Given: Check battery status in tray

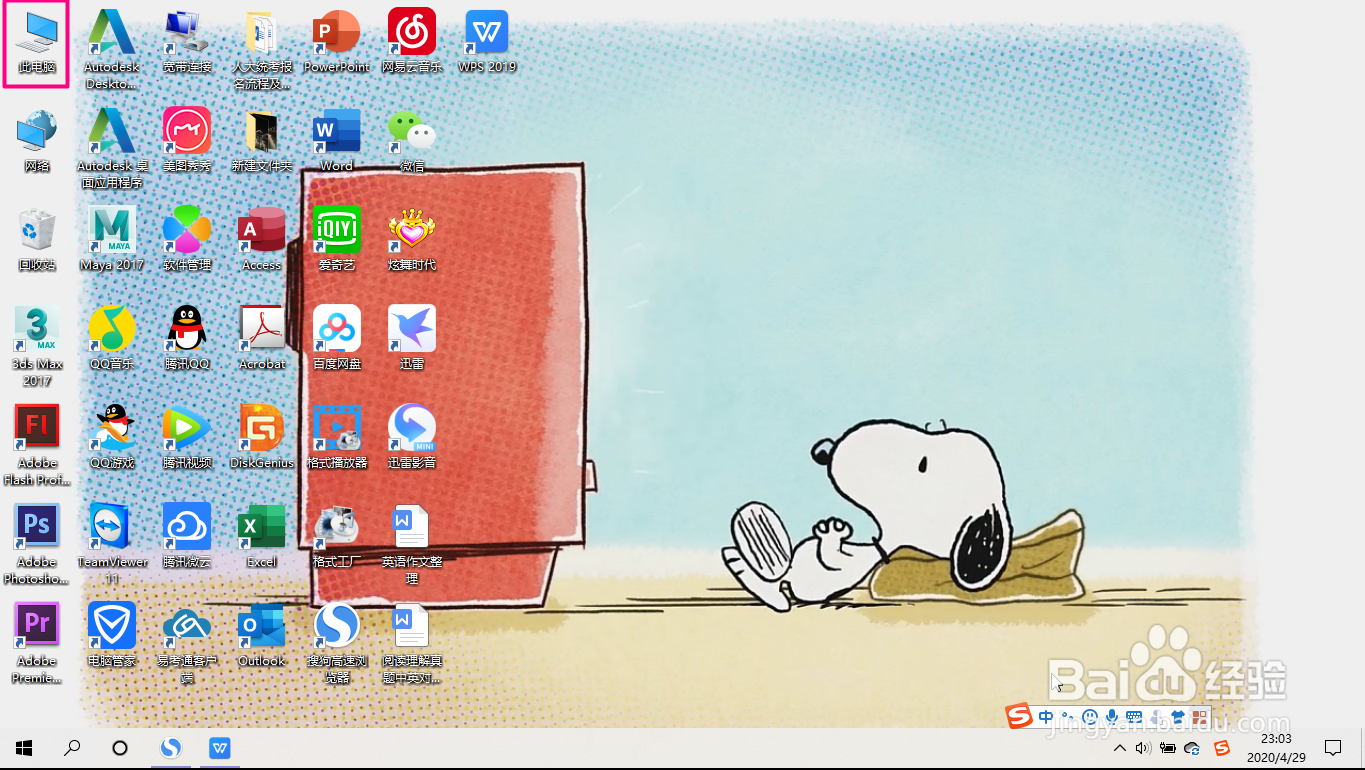Looking at the screenshot, I should [1167, 748].
